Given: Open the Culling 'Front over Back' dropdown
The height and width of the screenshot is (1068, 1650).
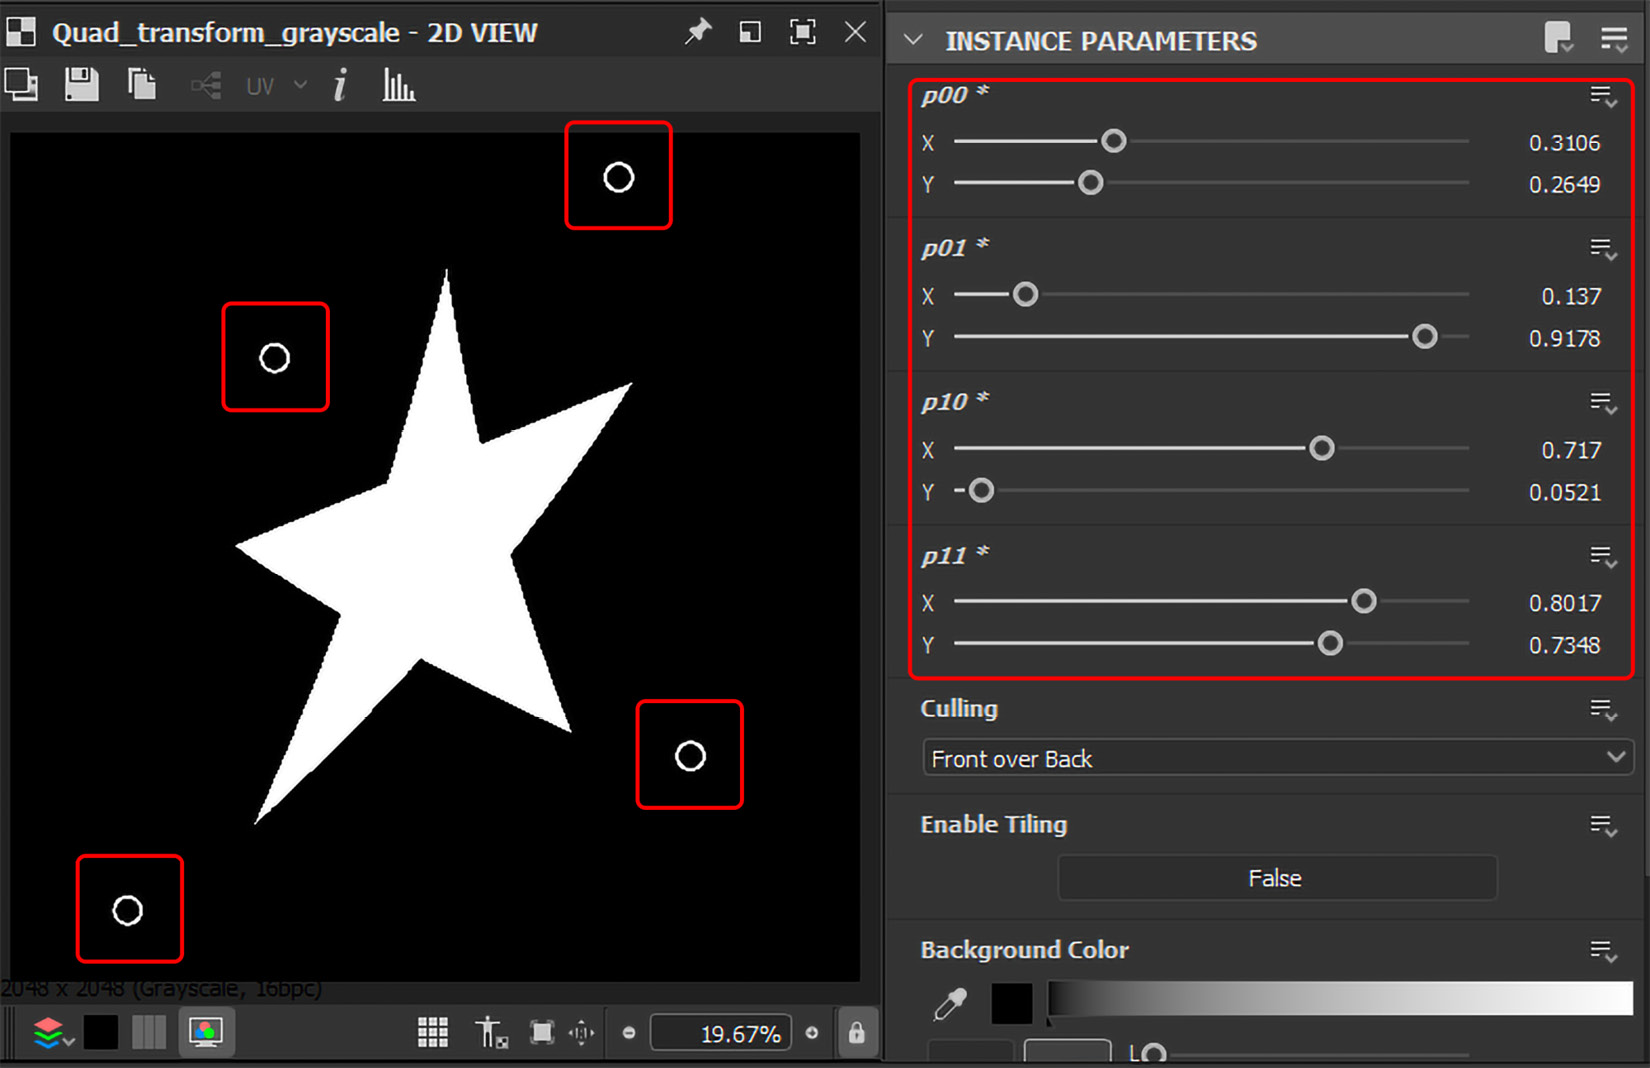Looking at the screenshot, I should coord(1277,758).
